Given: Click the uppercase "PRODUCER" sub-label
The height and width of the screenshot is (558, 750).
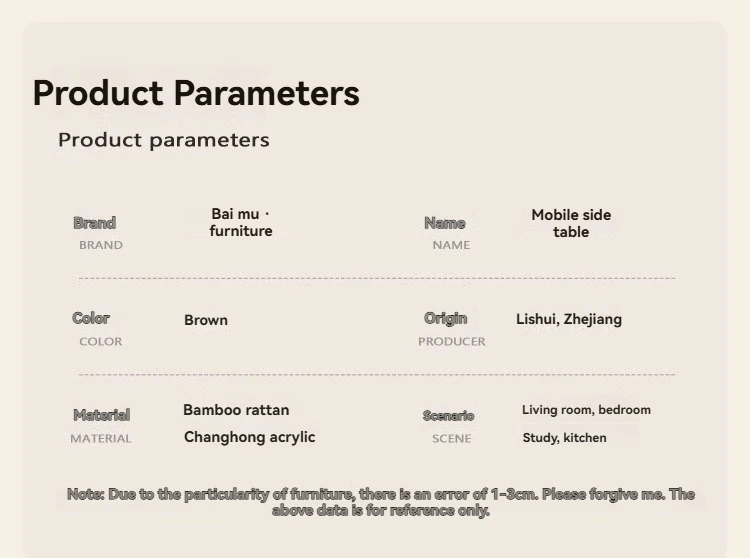Looking at the screenshot, I should point(452,342).
